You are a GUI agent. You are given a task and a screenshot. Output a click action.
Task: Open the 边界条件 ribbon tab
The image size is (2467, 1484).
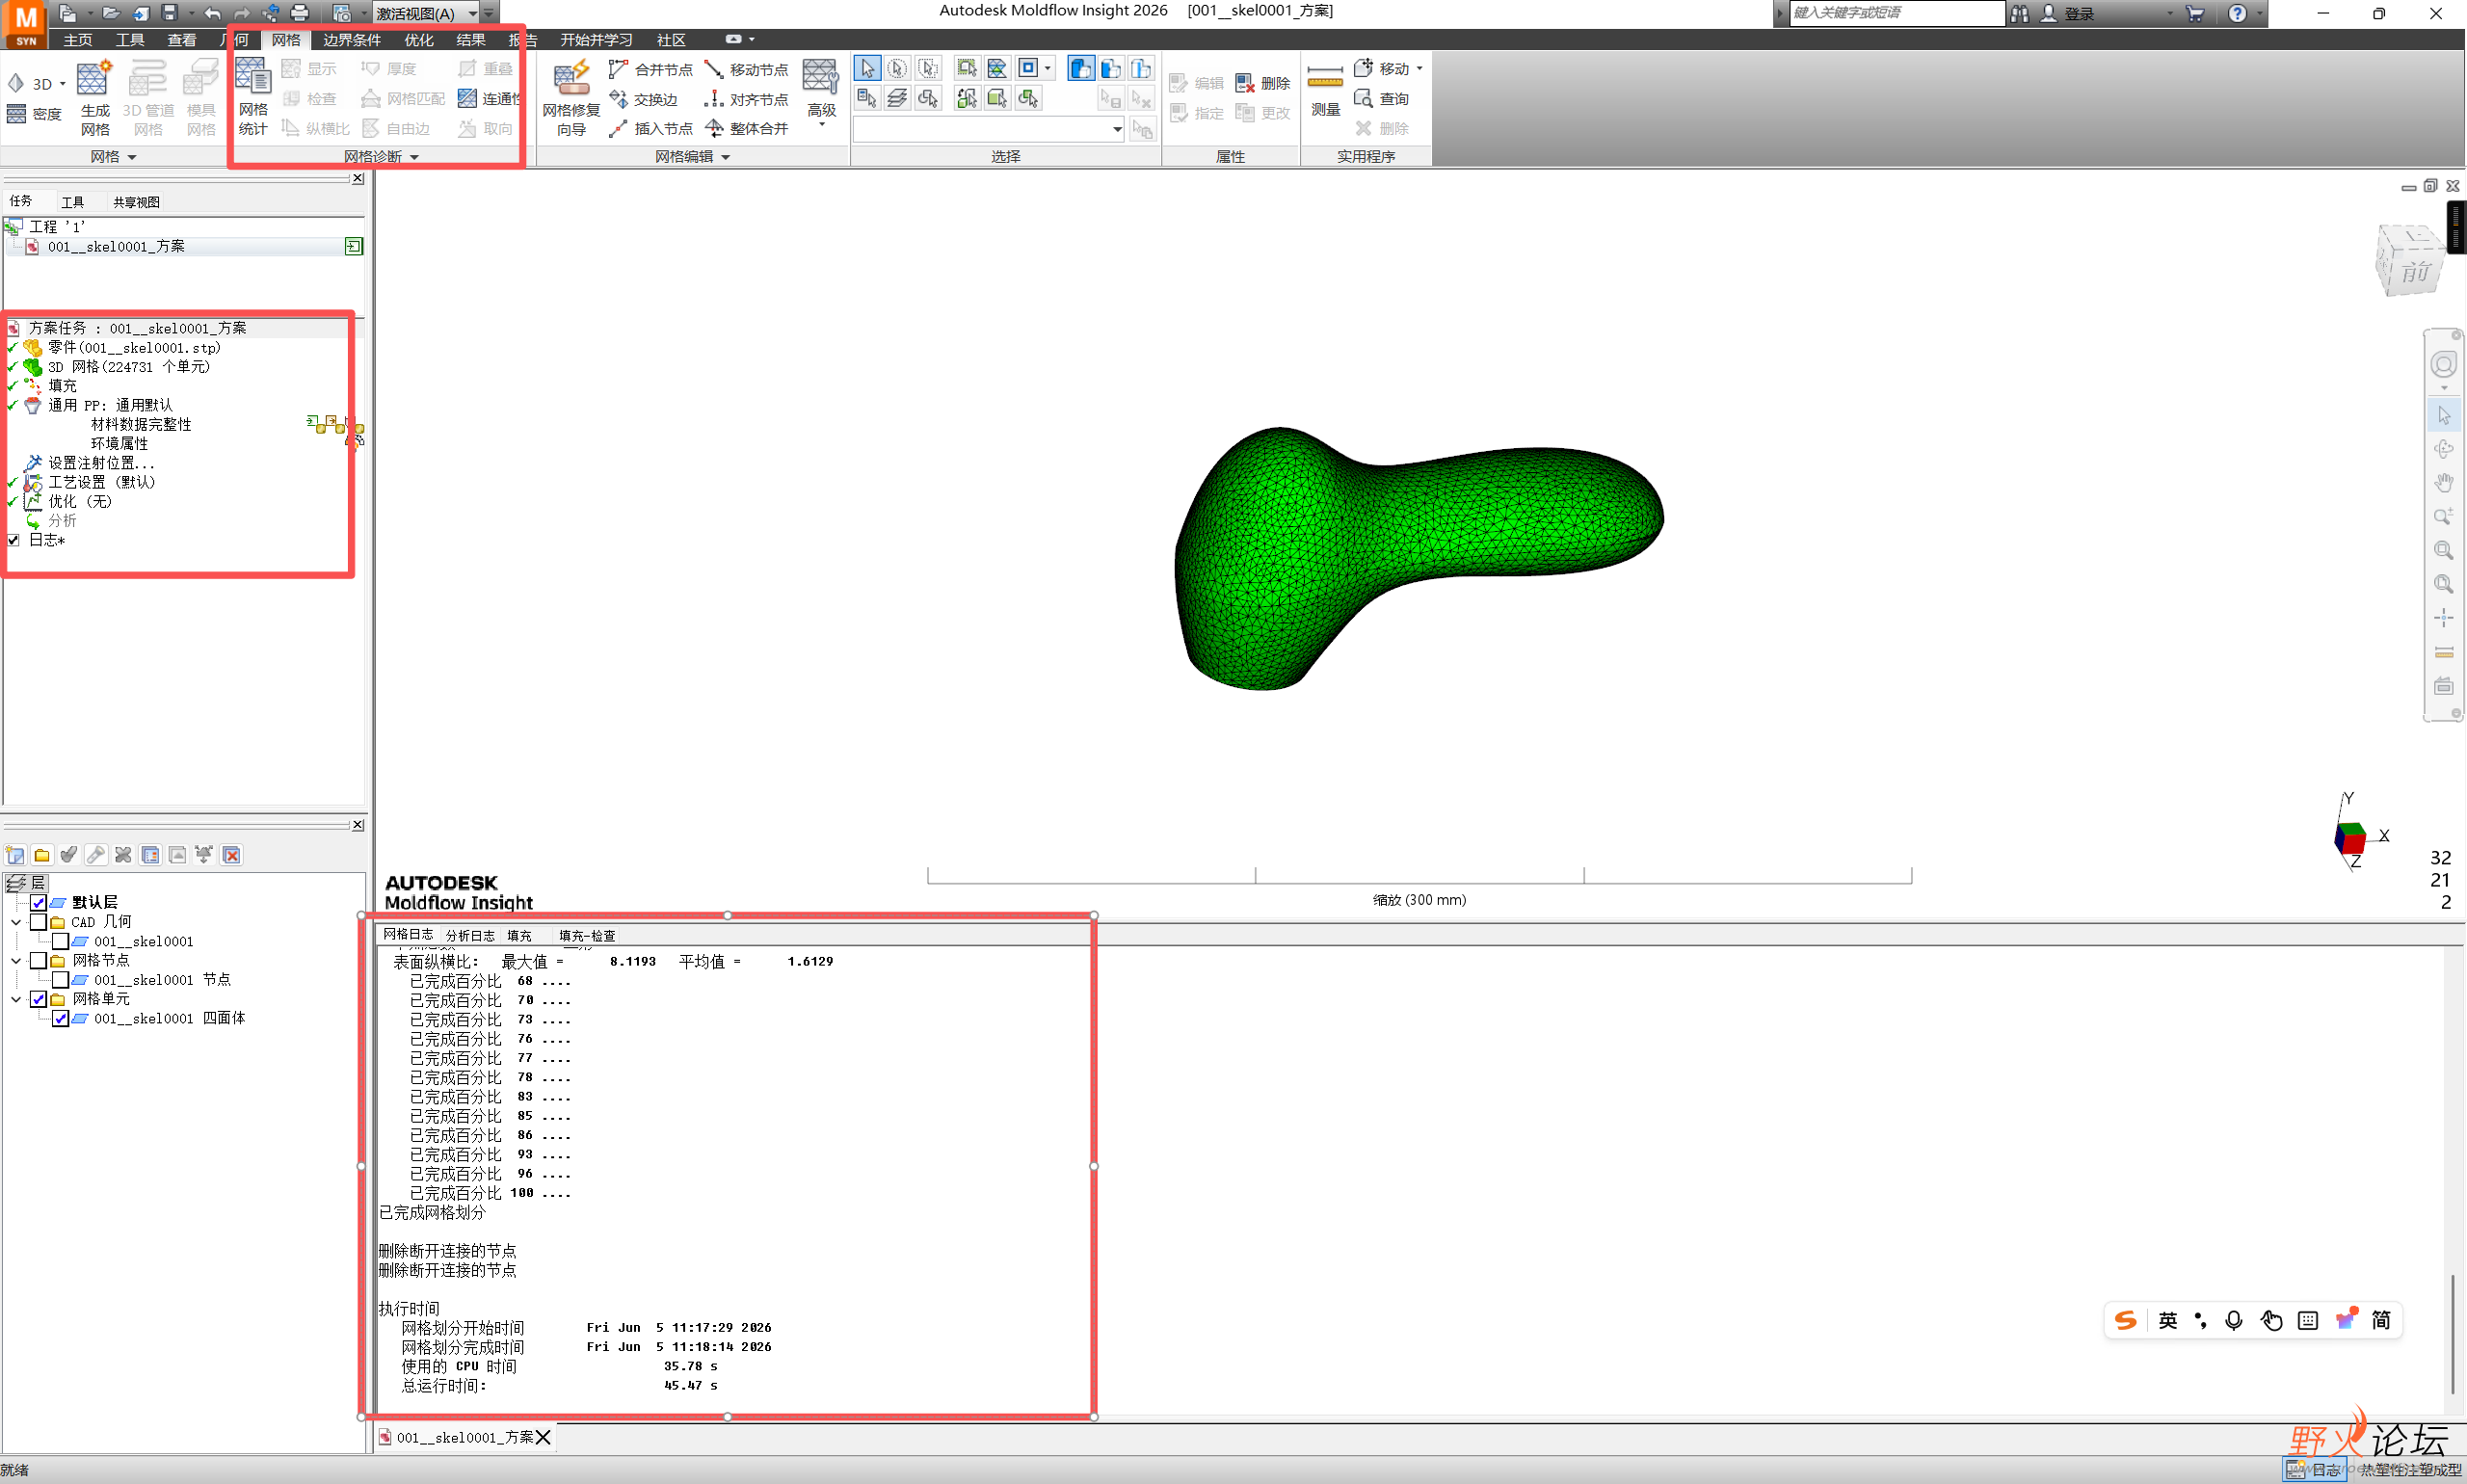click(352, 40)
